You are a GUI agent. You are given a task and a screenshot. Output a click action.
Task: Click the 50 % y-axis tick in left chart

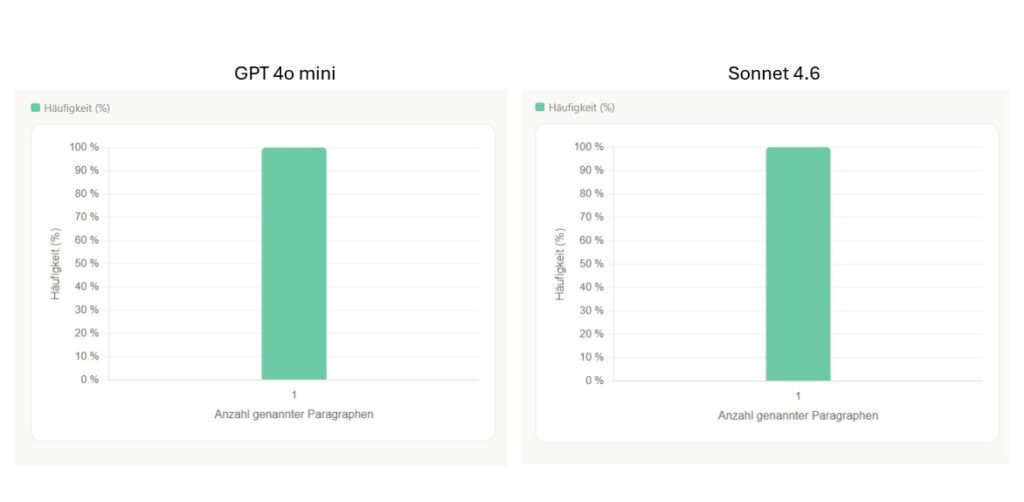click(86, 264)
